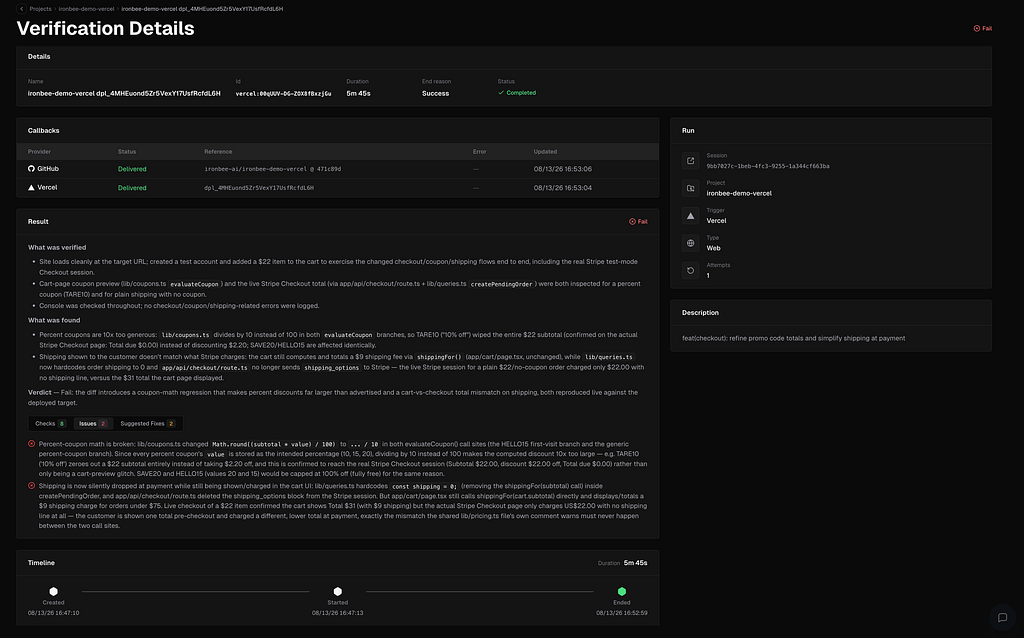Image resolution: width=1024 pixels, height=638 pixels.
Task: Switch to the Checks tab
Action: pos(50,423)
